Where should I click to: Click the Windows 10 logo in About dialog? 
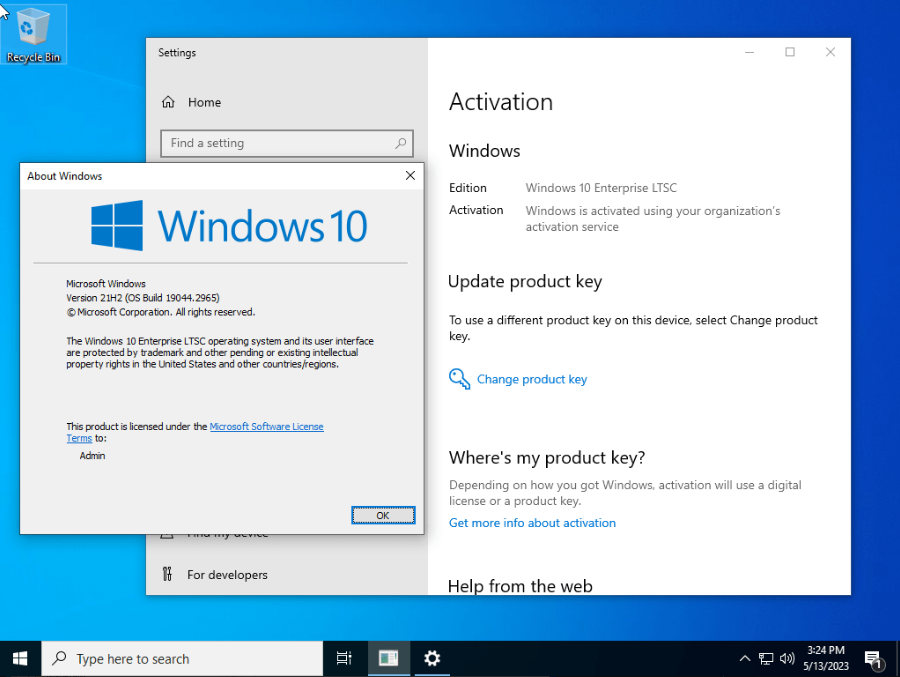229,226
